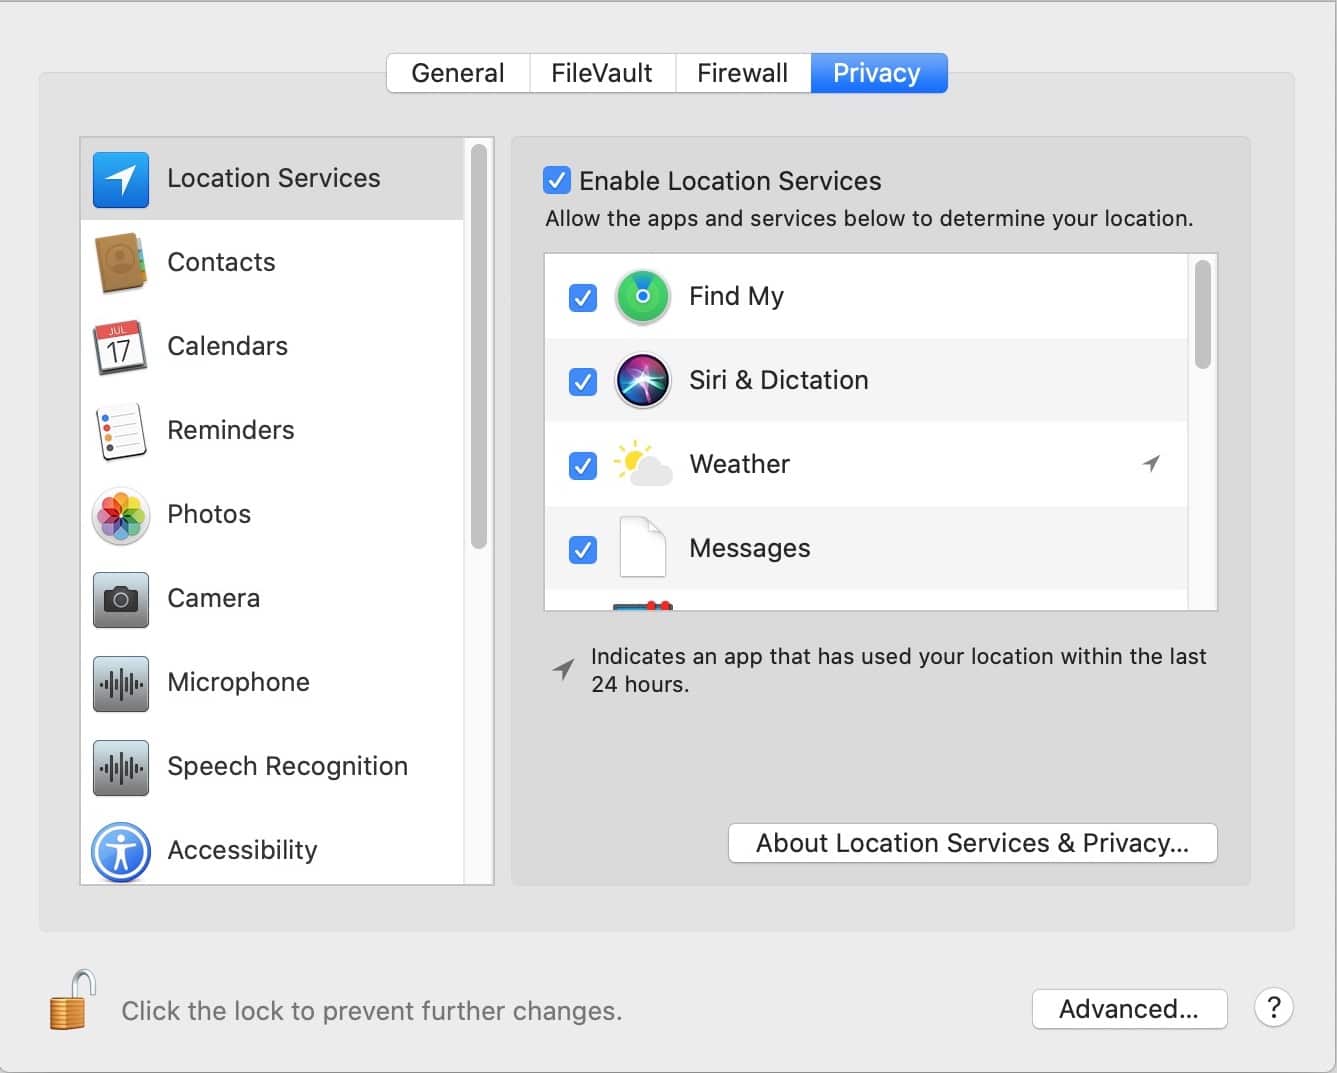Select Speech Recognition label in sidebar
Viewport: 1337px width, 1073px height.
288,766
